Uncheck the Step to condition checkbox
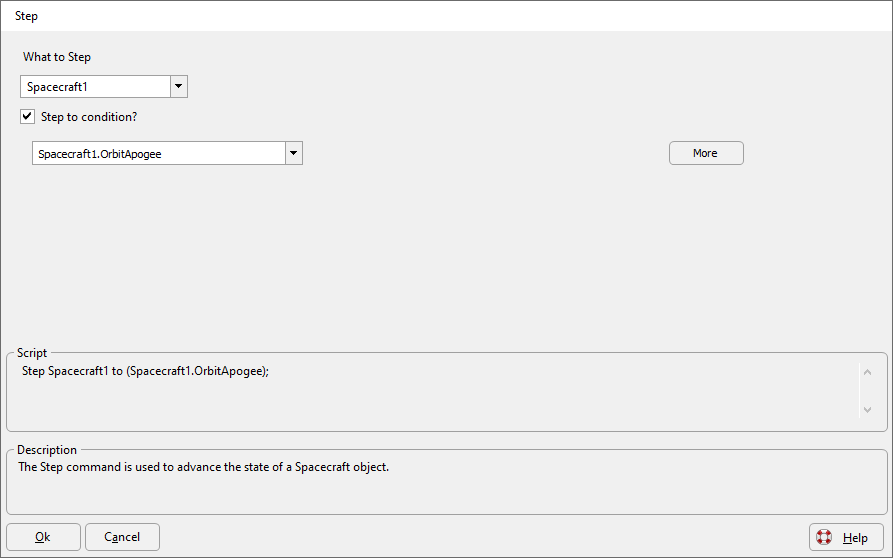Viewport: 893px width, 558px height. point(27,117)
